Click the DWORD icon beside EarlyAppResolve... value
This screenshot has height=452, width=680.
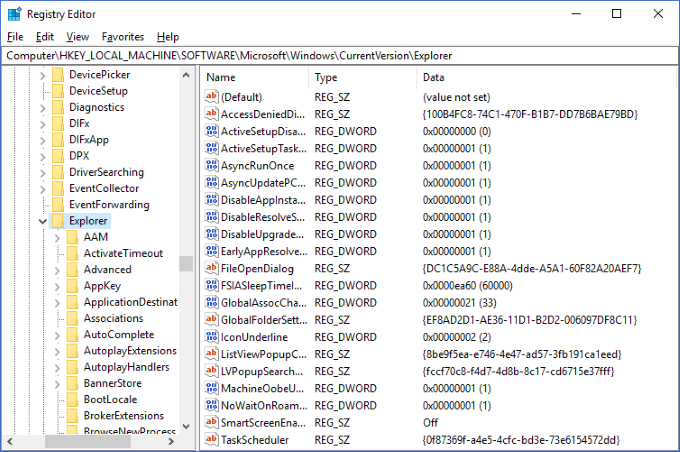point(212,251)
